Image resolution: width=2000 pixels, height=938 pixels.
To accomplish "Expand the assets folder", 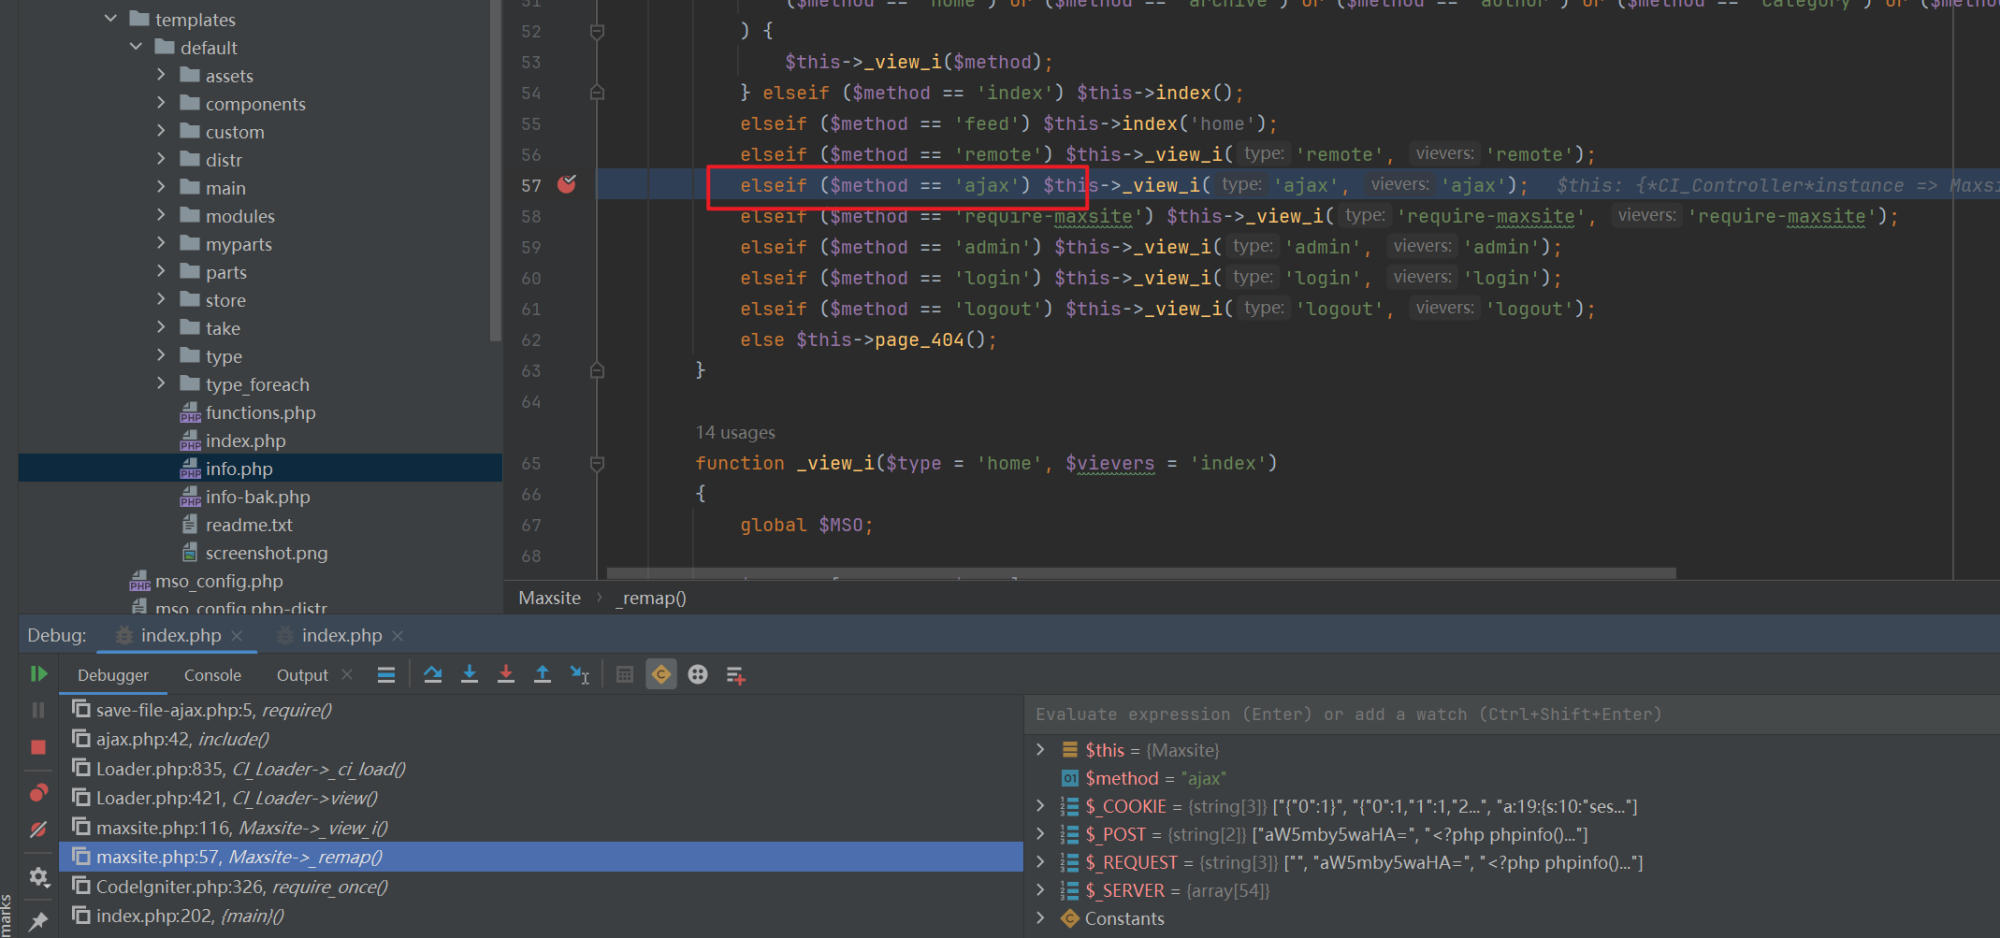I will coord(161,75).
